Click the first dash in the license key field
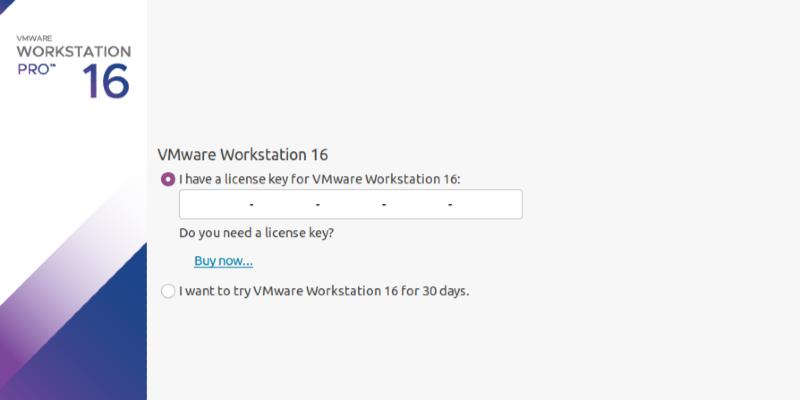This screenshot has width=800, height=400. point(251,204)
